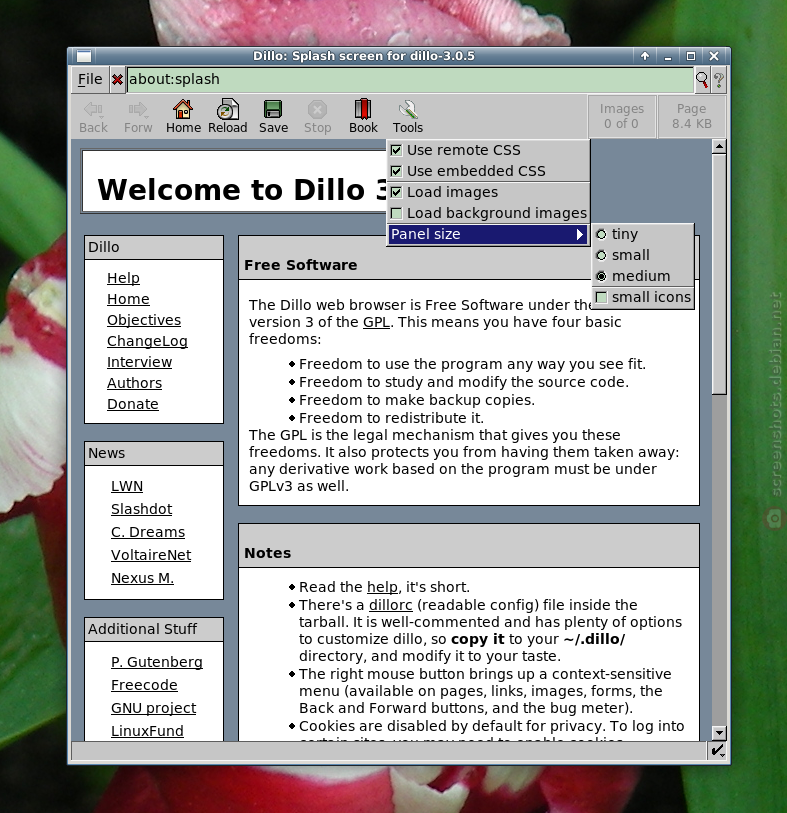Open the Interview link
787x813 pixels.
pos(139,362)
